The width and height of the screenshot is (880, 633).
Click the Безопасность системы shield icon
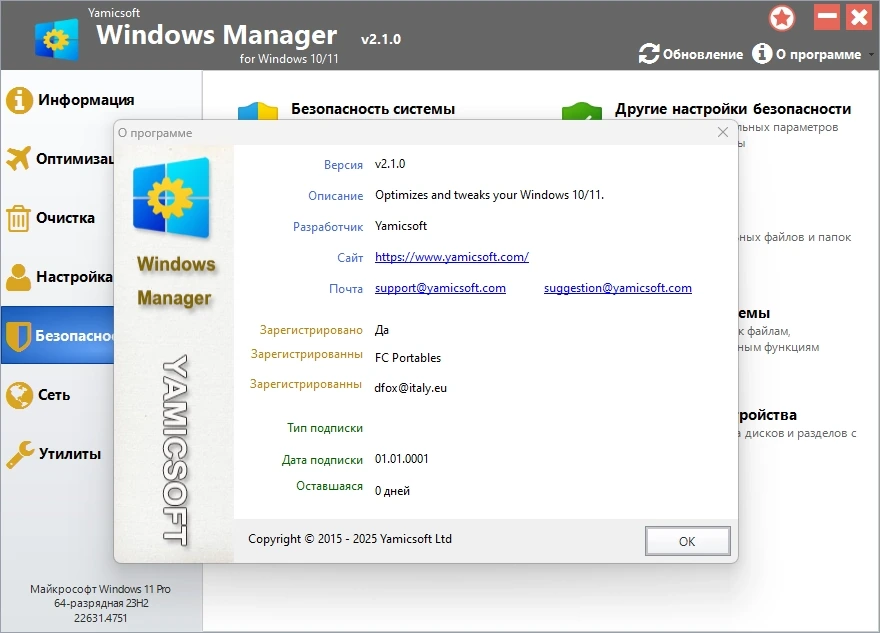tap(258, 111)
